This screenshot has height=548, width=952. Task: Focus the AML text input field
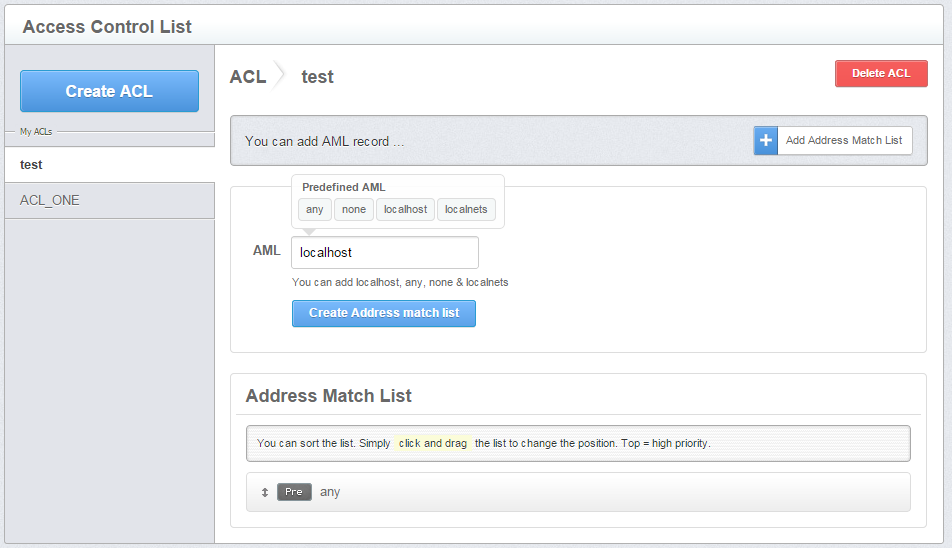point(384,253)
